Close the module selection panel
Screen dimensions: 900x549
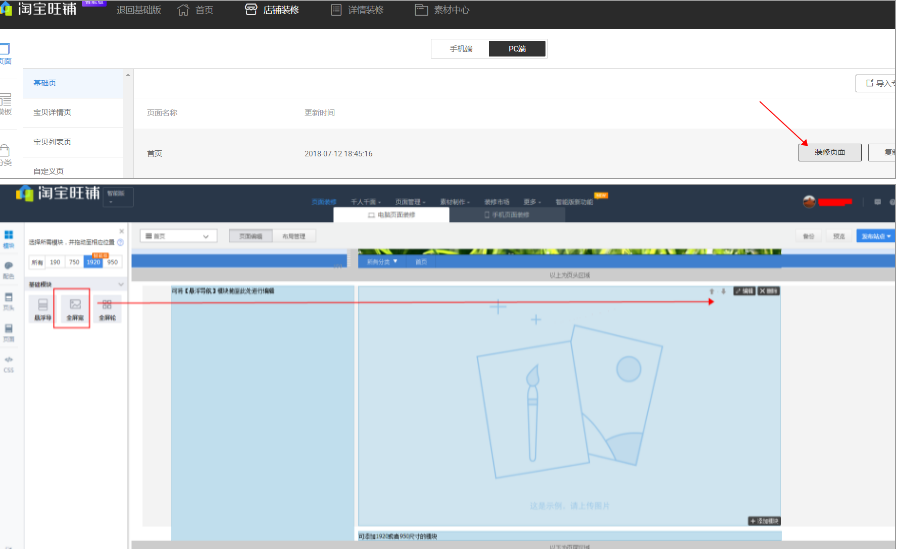pyautogui.click(x=121, y=231)
